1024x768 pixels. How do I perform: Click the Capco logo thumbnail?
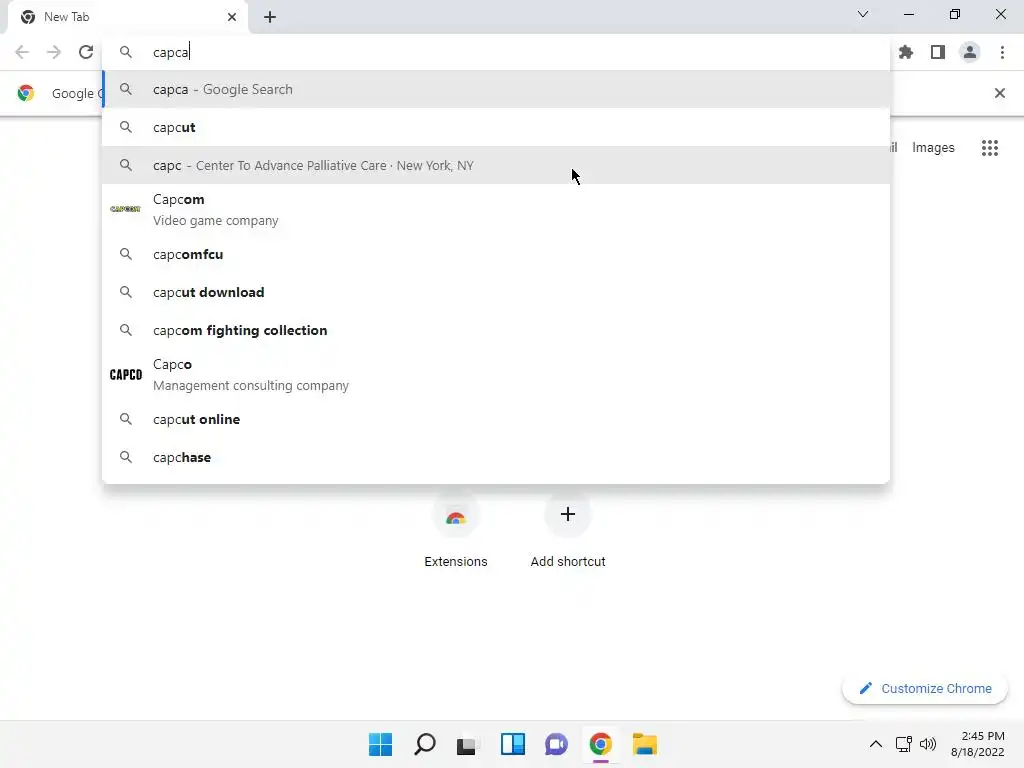tap(125, 374)
